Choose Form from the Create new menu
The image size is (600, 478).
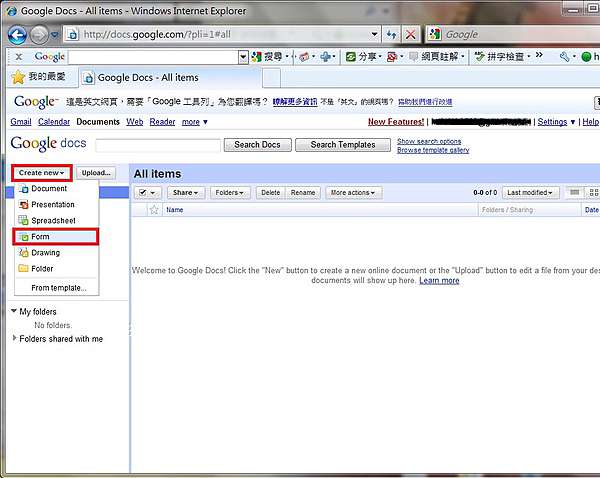pos(56,237)
